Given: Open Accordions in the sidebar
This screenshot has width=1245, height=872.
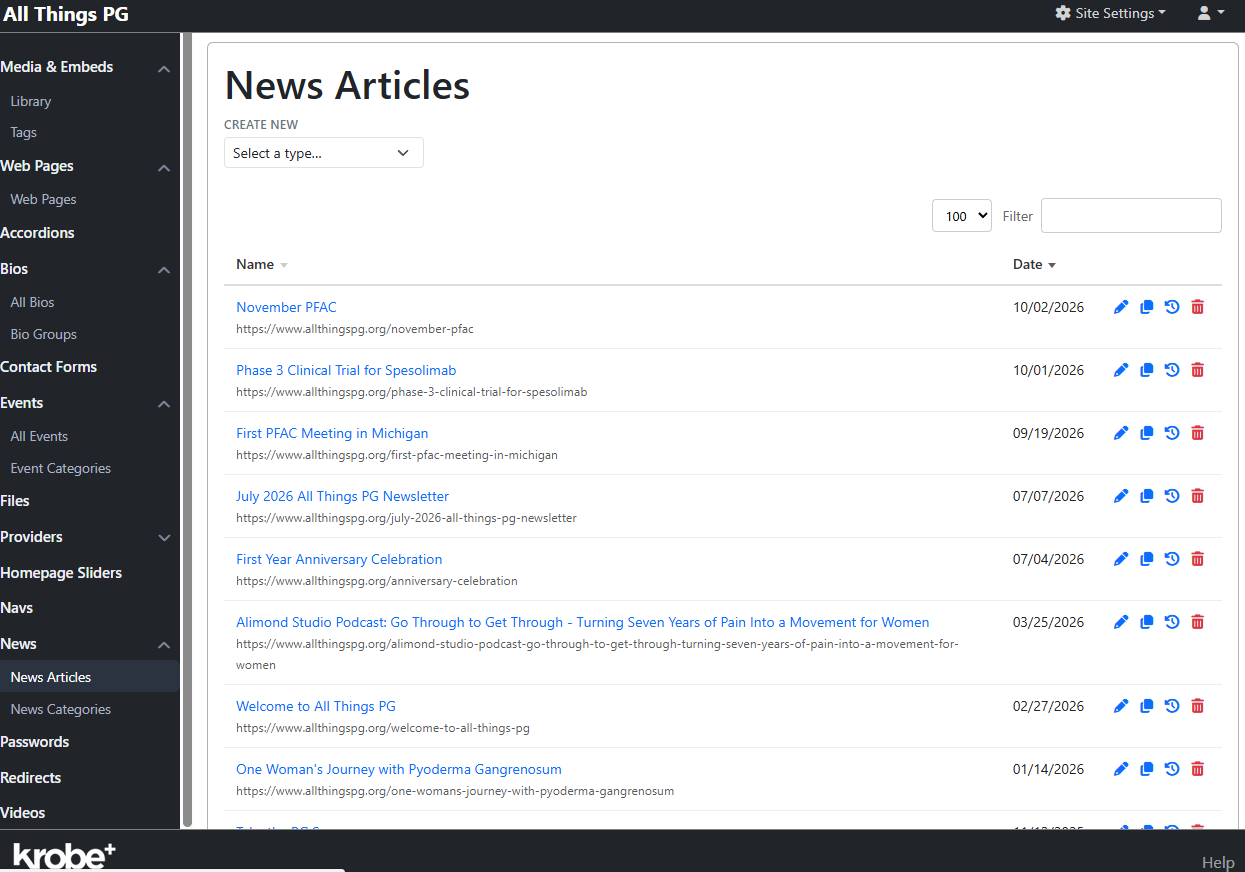Looking at the screenshot, I should pos(37,232).
